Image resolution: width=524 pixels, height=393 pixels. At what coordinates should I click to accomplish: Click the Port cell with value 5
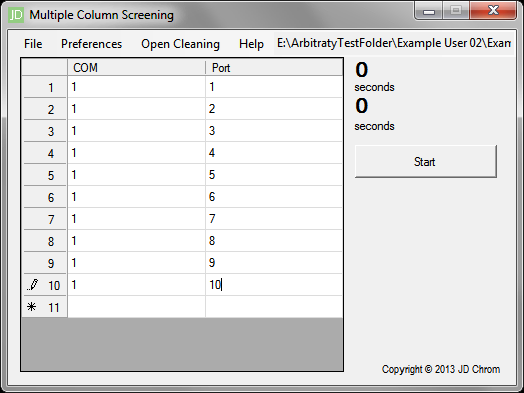274,175
